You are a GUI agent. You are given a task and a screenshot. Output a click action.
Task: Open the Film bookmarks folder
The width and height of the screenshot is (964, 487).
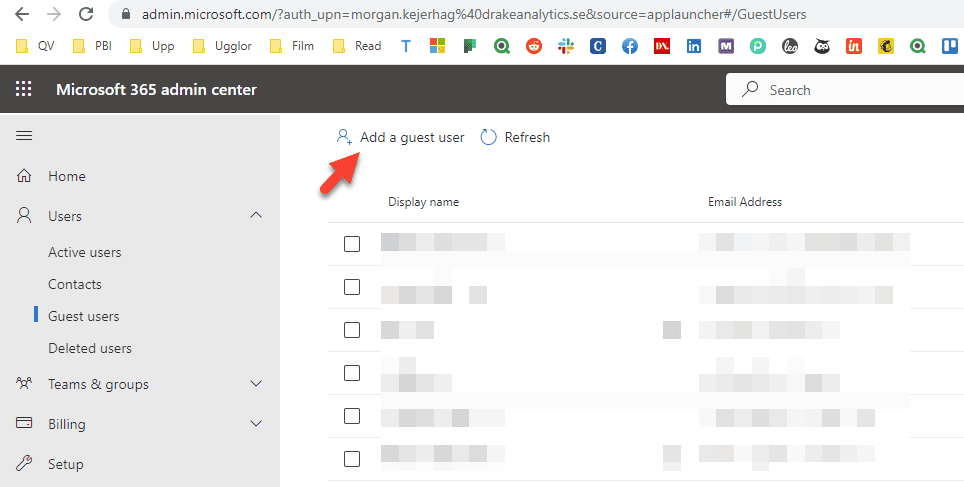[x=292, y=46]
